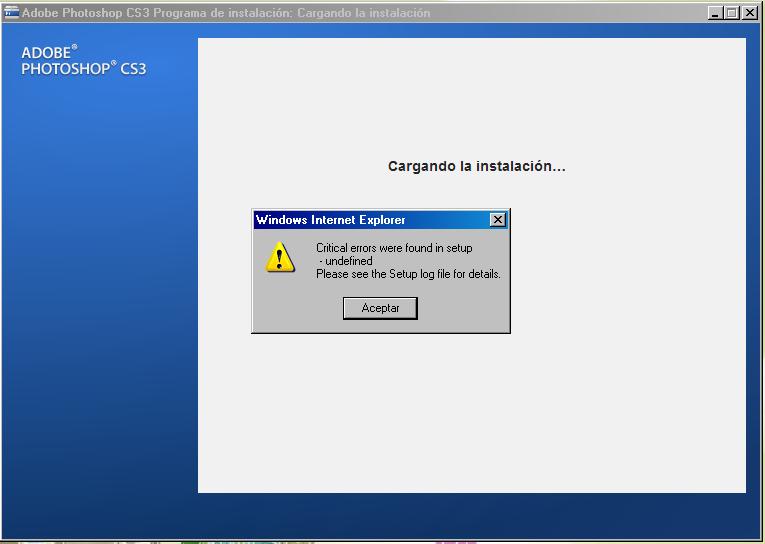
Task: Click the yellow warning icon in the dialog
Action: tap(280, 257)
